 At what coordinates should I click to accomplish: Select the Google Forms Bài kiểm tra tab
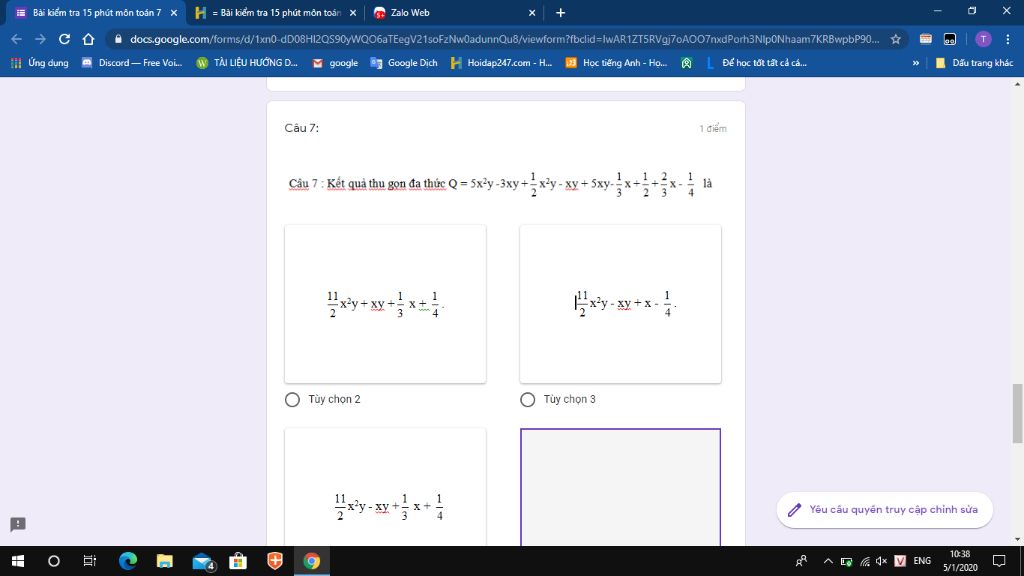click(x=96, y=12)
